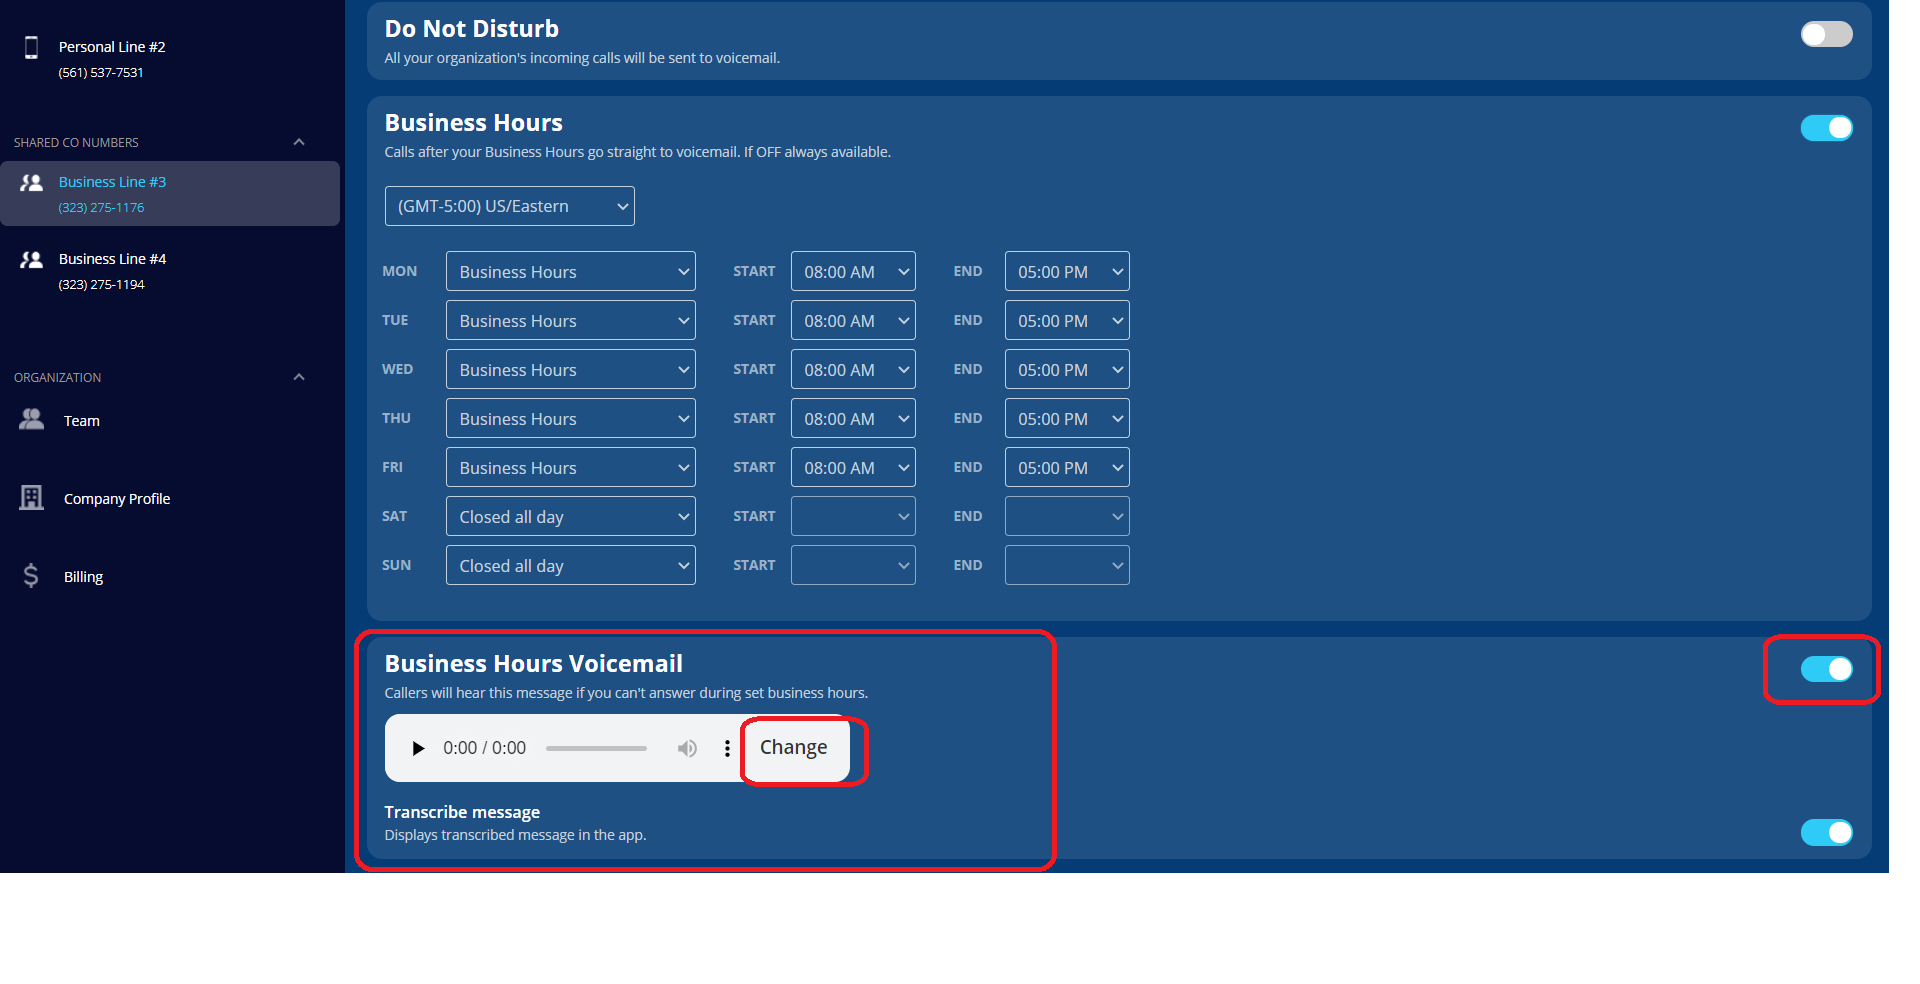The height and width of the screenshot is (984, 1920).
Task: Click the Business Hours Voicemail heading
Action: pos(533,664)
